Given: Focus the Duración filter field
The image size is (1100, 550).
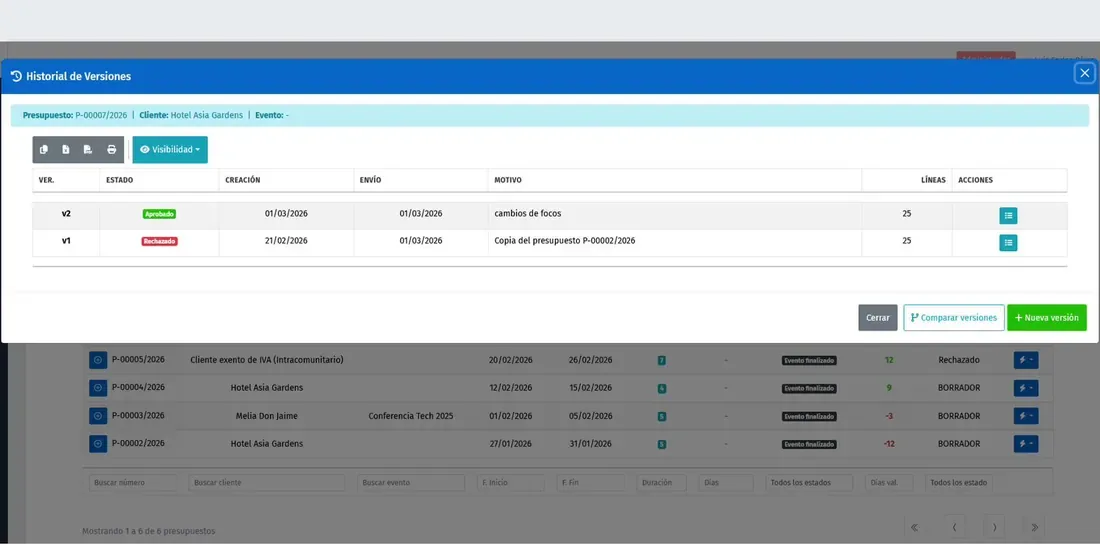Looking at the screenshot, I should (662, 483).
